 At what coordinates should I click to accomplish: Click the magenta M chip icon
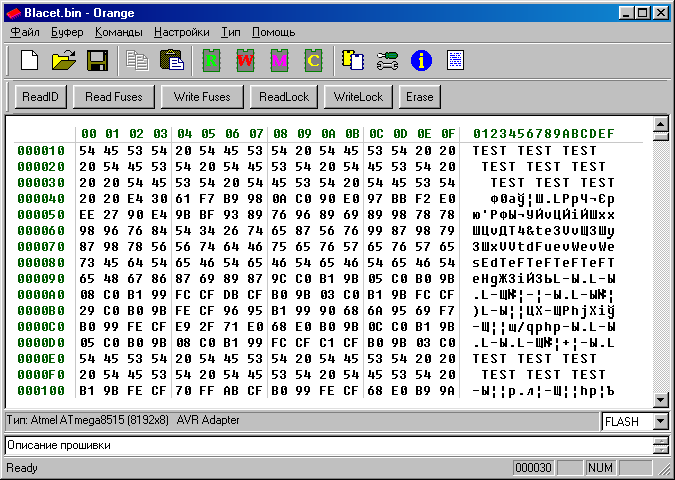279,60
